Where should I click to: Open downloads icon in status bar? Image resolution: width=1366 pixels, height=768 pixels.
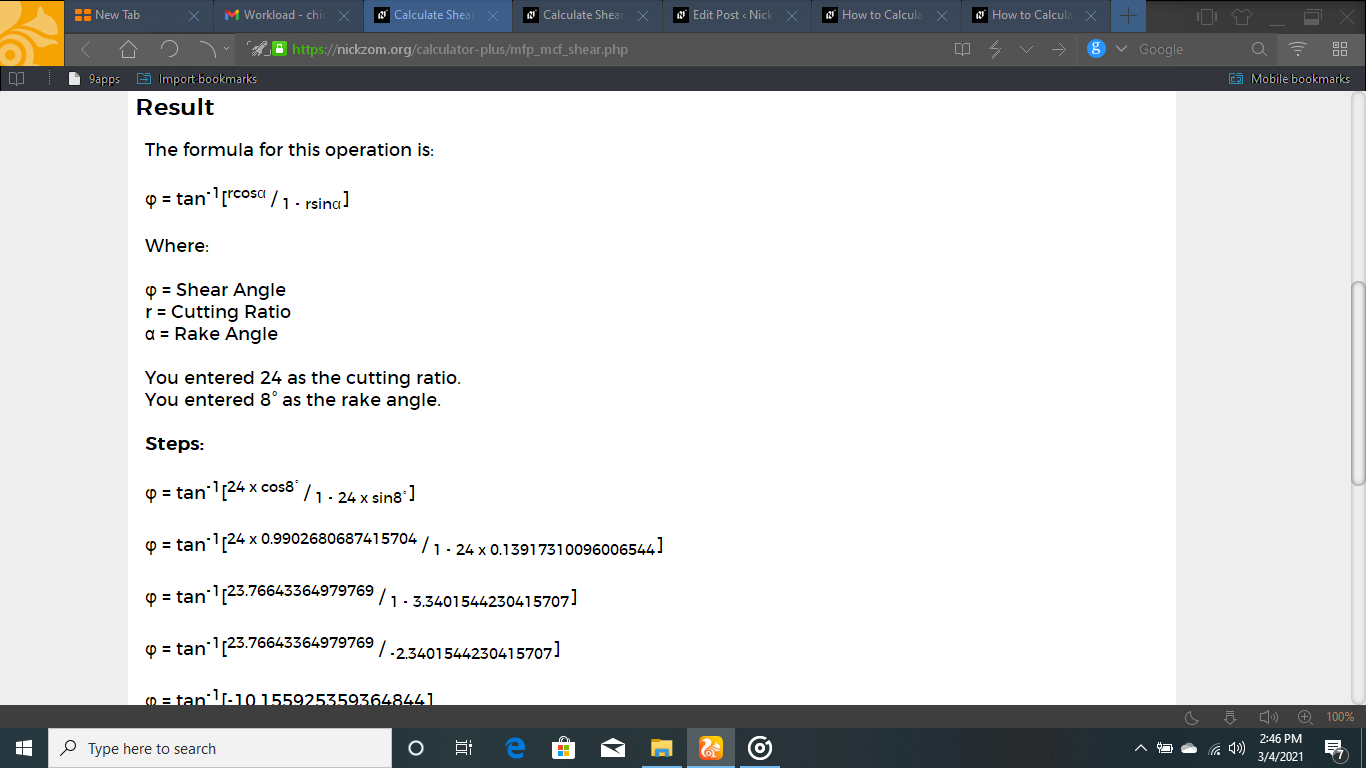coord(1230,717)
